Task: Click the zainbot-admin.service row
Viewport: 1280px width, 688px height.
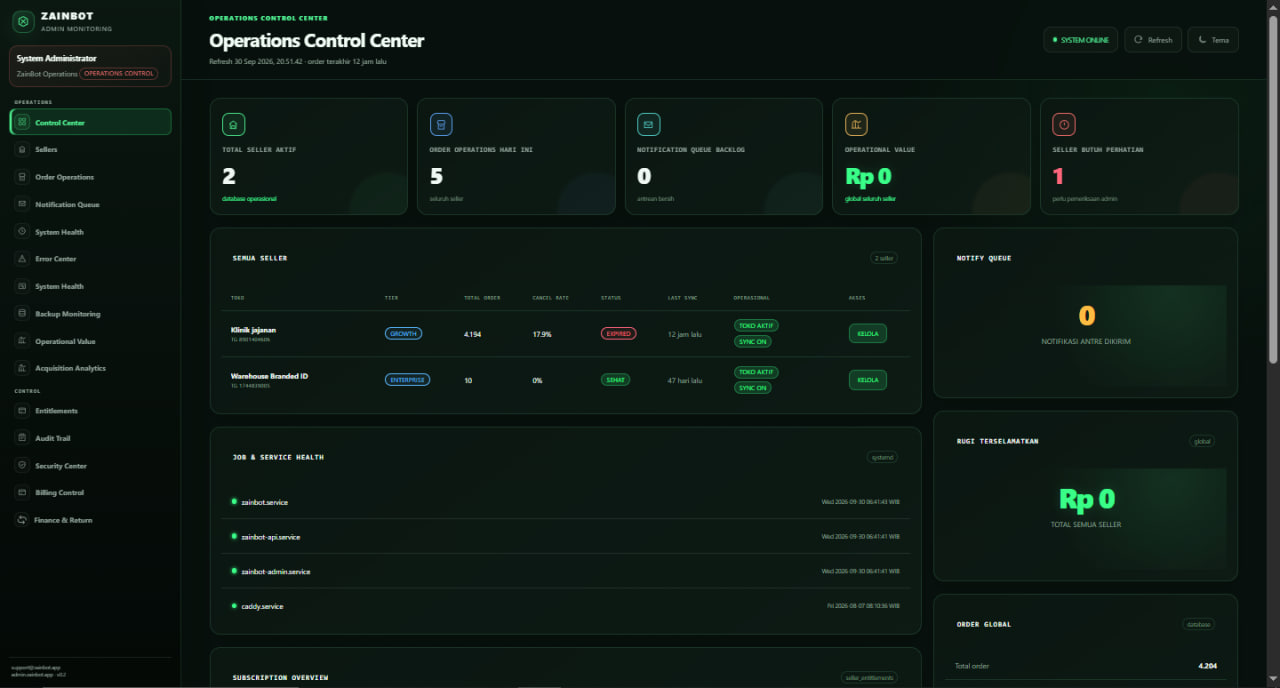Action: (565, 571)
